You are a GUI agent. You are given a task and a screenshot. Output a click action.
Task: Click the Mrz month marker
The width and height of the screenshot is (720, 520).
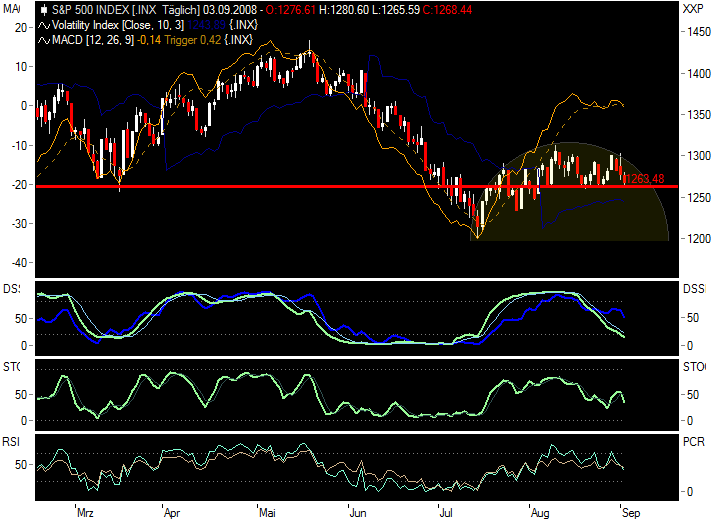coord(85,513)
